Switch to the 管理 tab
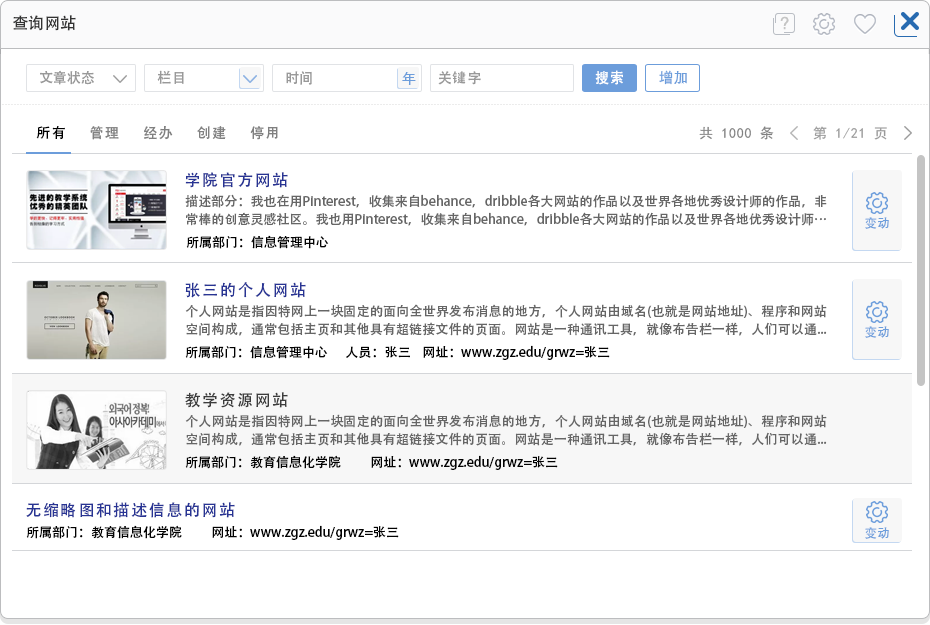This screenshot has height=625, width=930. [104, 133]
